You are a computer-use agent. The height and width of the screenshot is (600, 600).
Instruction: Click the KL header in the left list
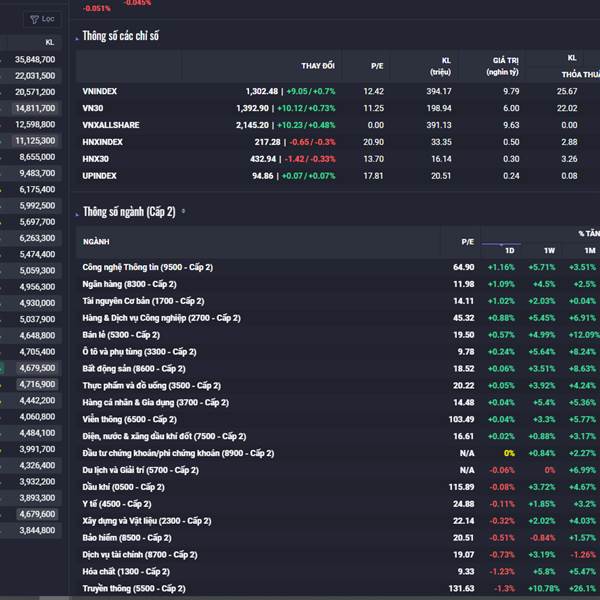[50, 42]
